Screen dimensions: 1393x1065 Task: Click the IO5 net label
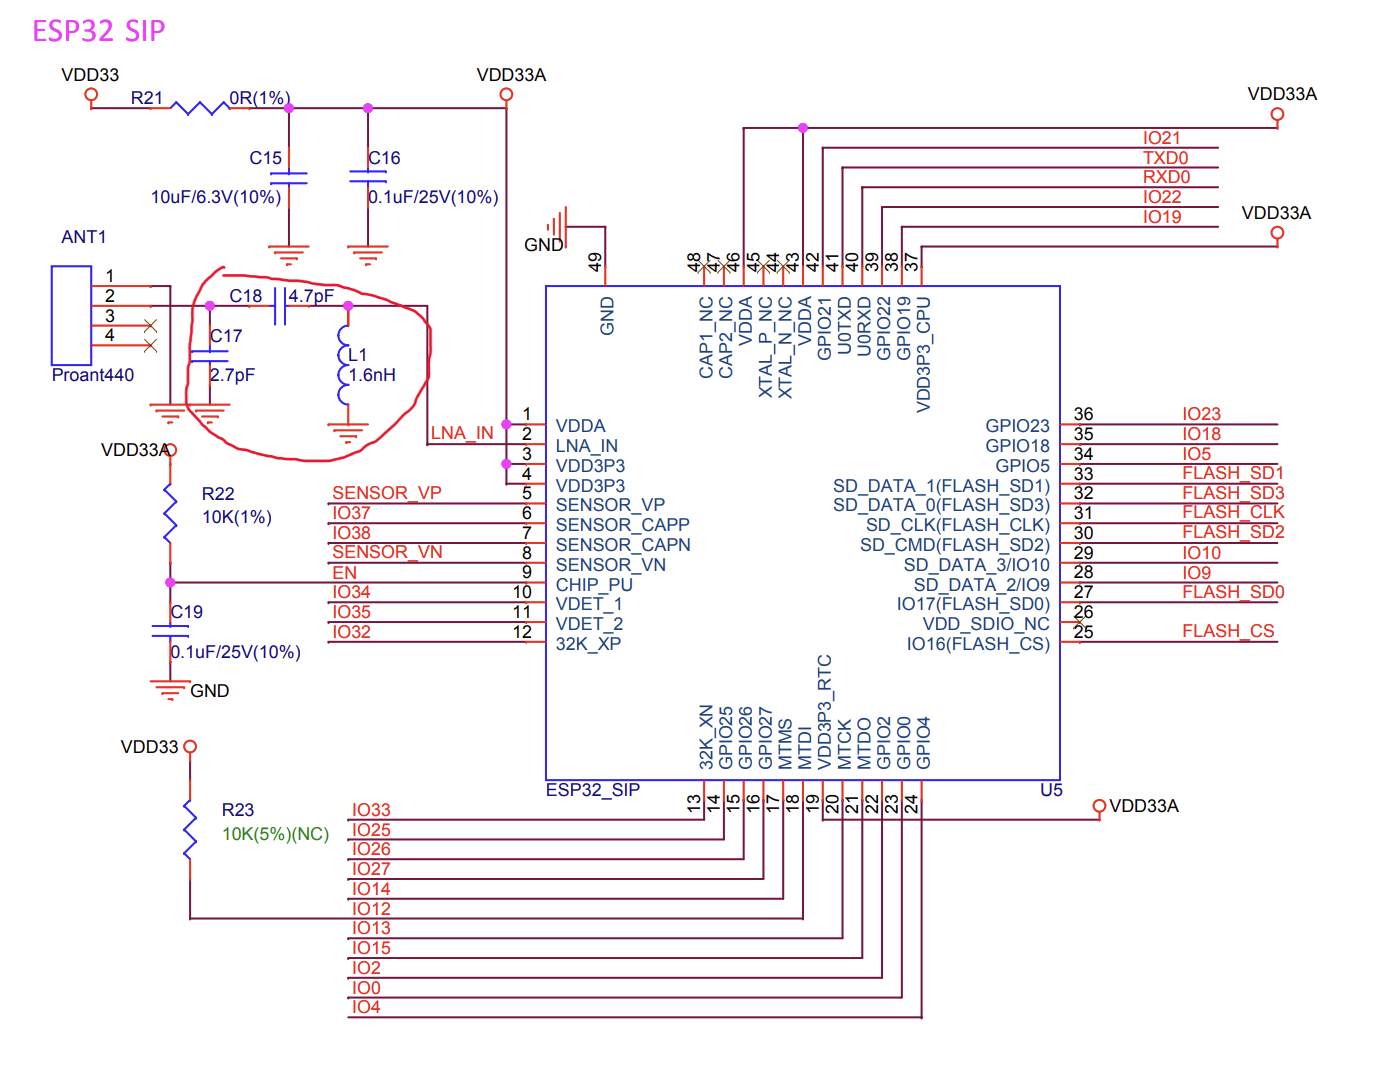[x=1197, y=454]
